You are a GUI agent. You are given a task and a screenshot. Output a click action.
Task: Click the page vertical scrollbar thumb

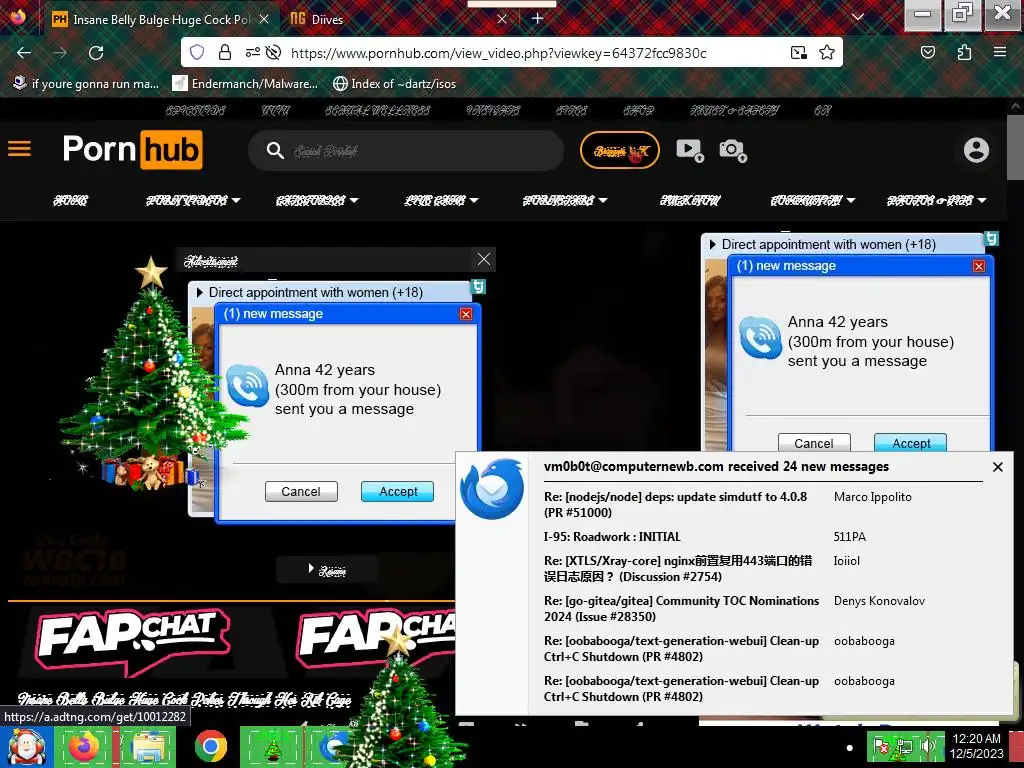pyautogui.click(x=1016, y=147)
